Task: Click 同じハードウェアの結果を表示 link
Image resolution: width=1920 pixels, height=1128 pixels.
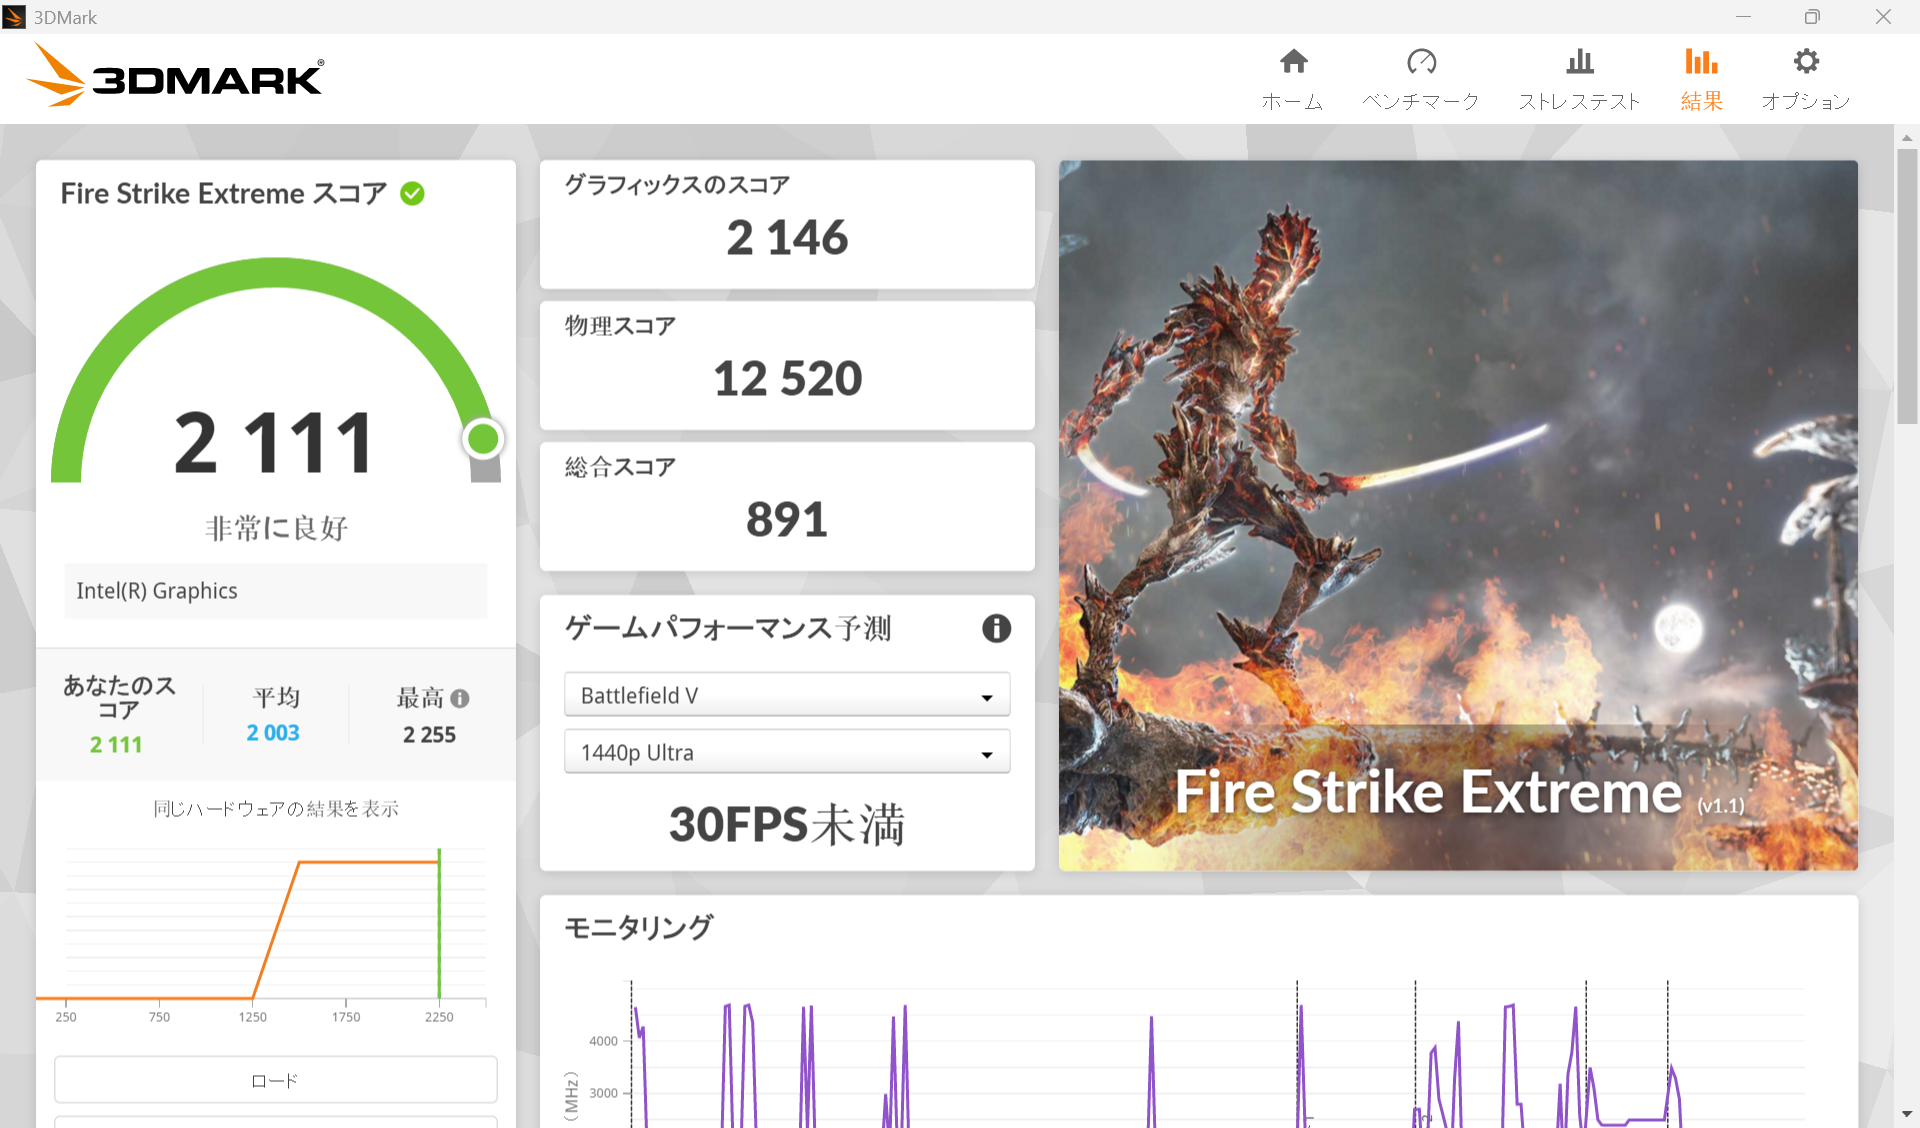Action: pyautogui.click(x=276, y=808)
